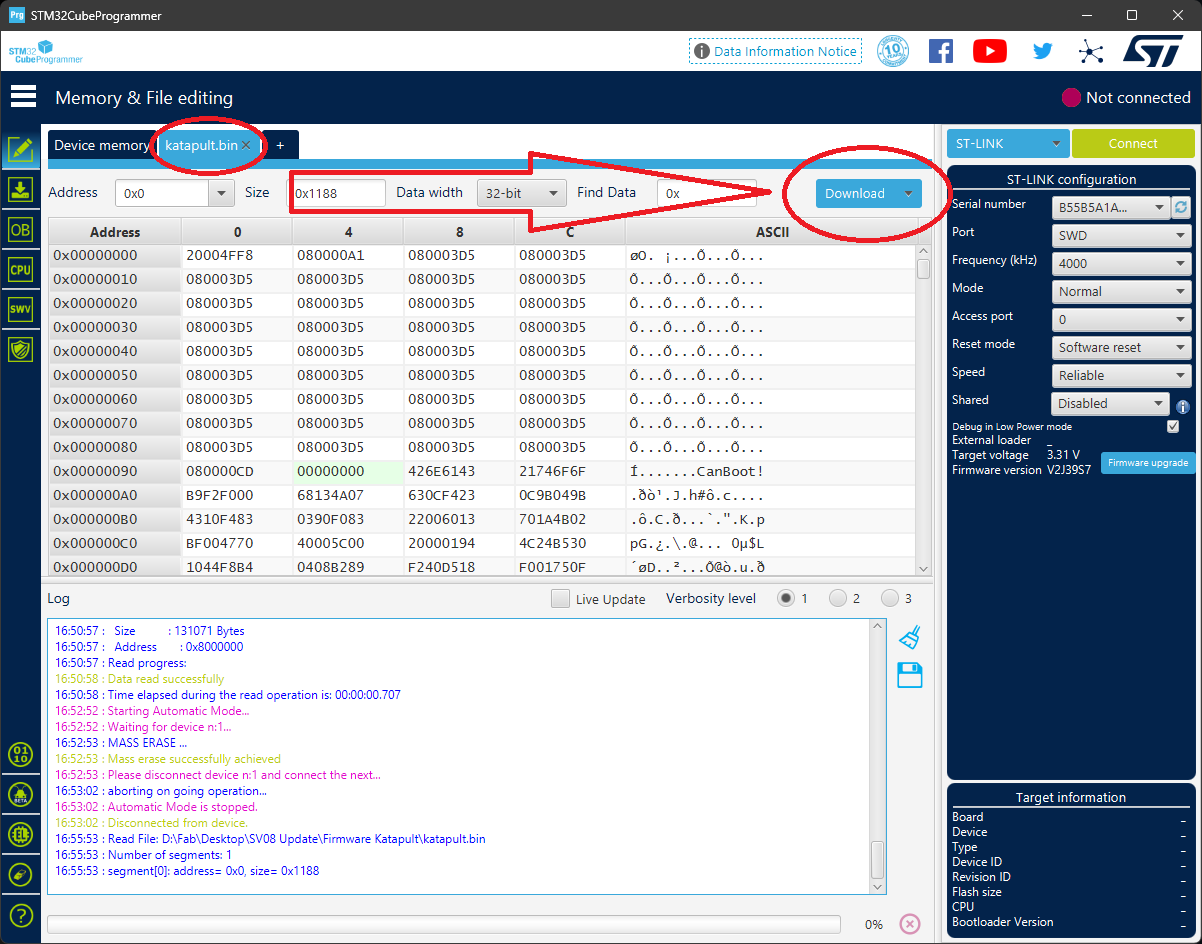Open Data width 32-bit dropdown
The image size is (1202, 944).
(521, 193)
